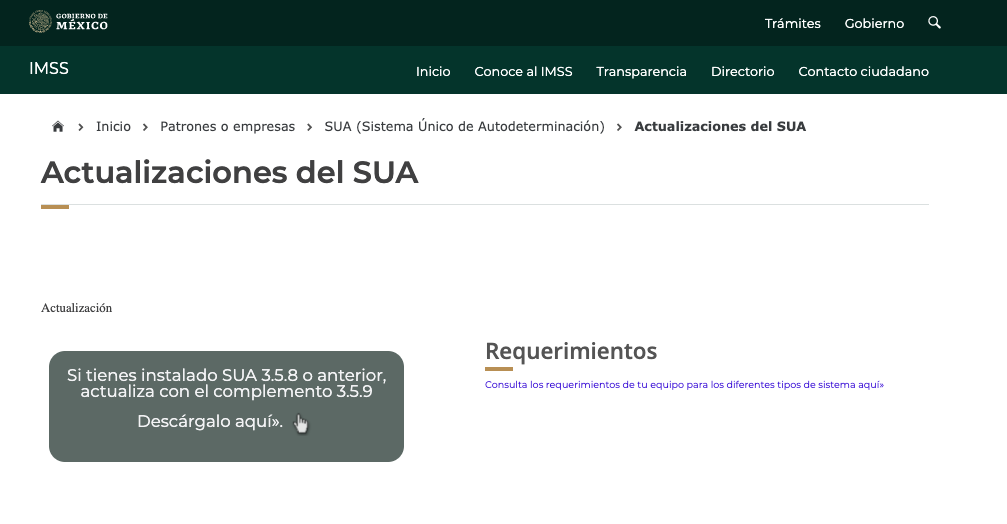Click the Actualización label text

point(76,308)
